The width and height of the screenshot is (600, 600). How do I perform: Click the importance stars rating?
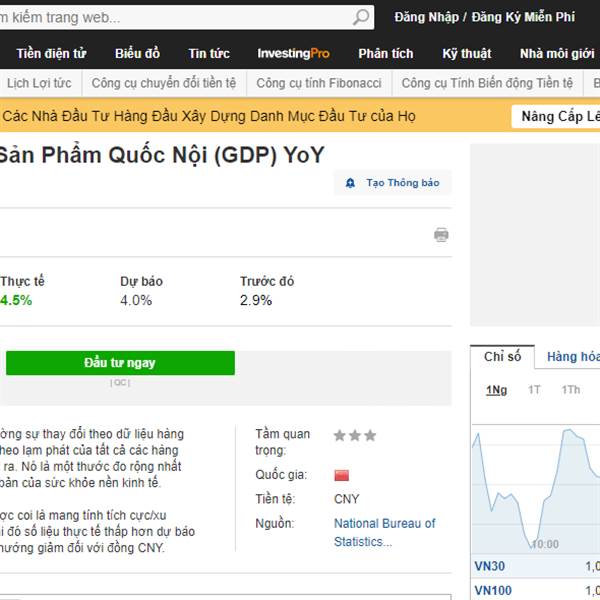pos(355,436)
